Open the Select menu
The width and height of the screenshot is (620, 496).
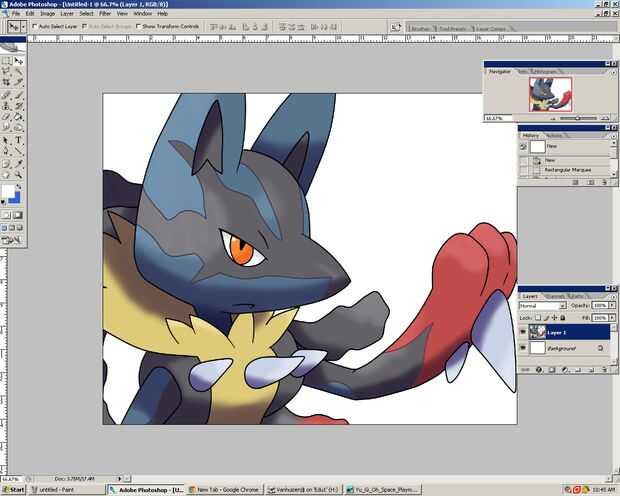point(86,13)
